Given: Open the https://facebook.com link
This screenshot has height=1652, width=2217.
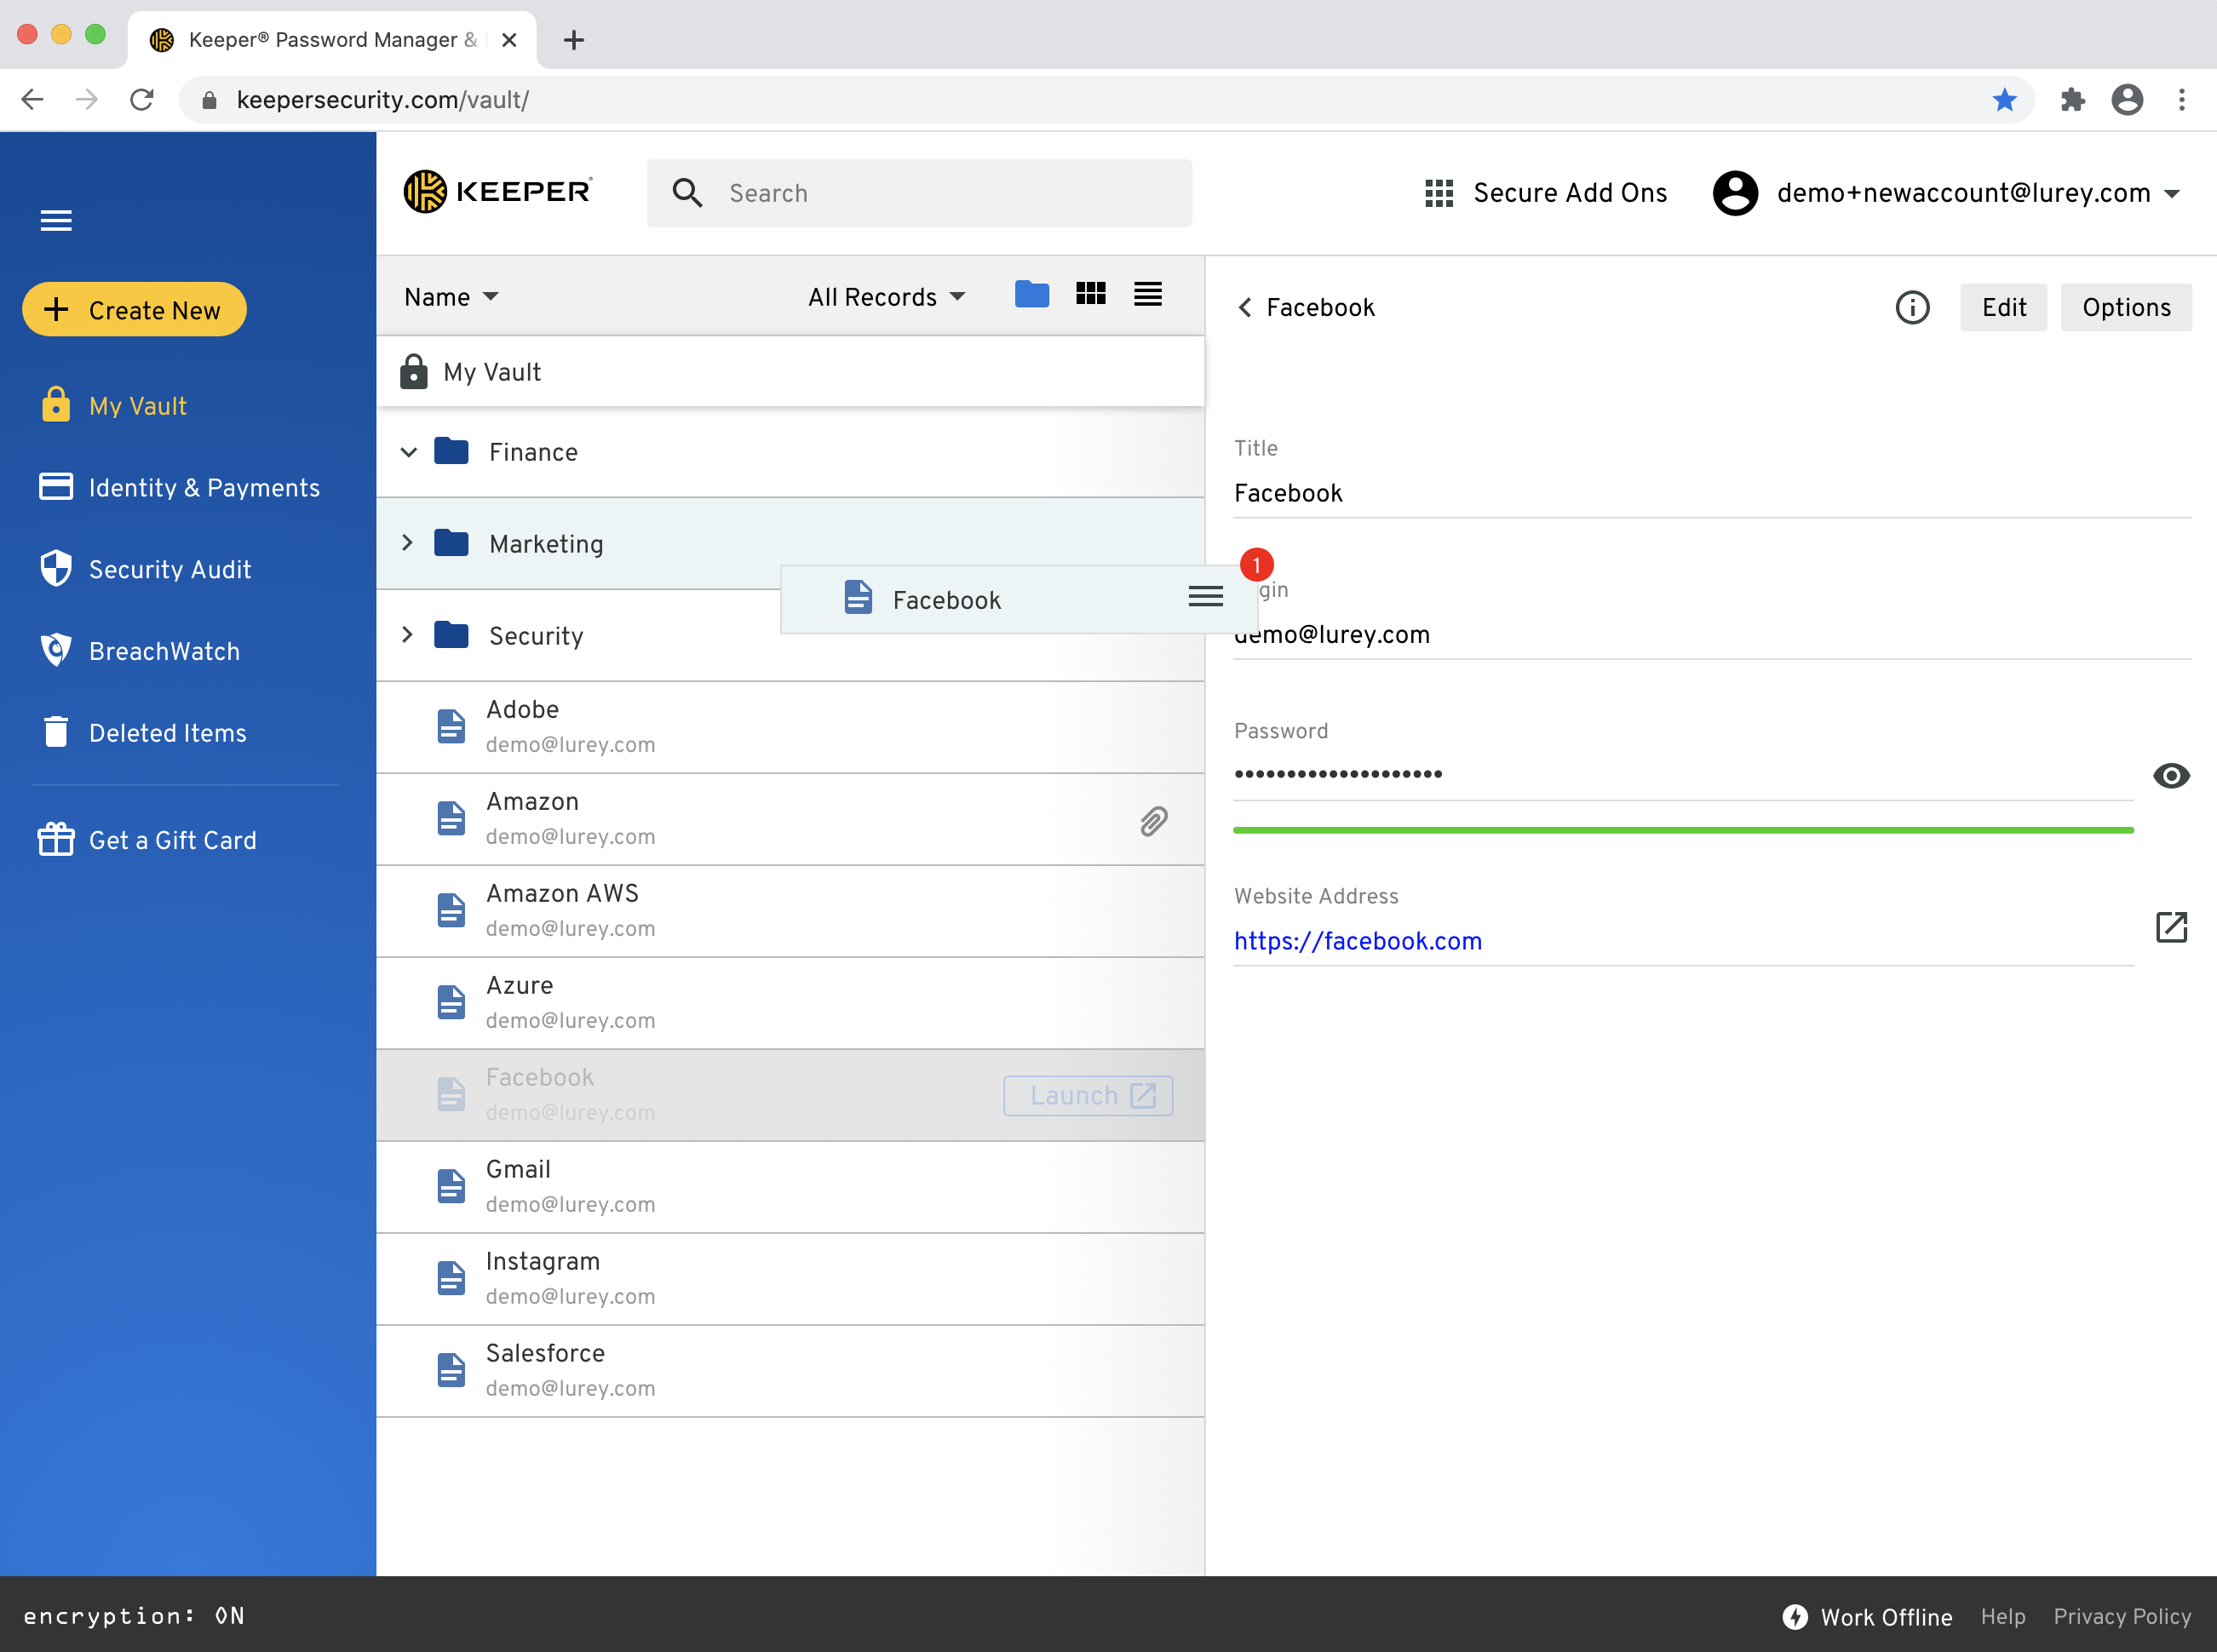Looking at the screenshot, I should (x=1357, y=942).
